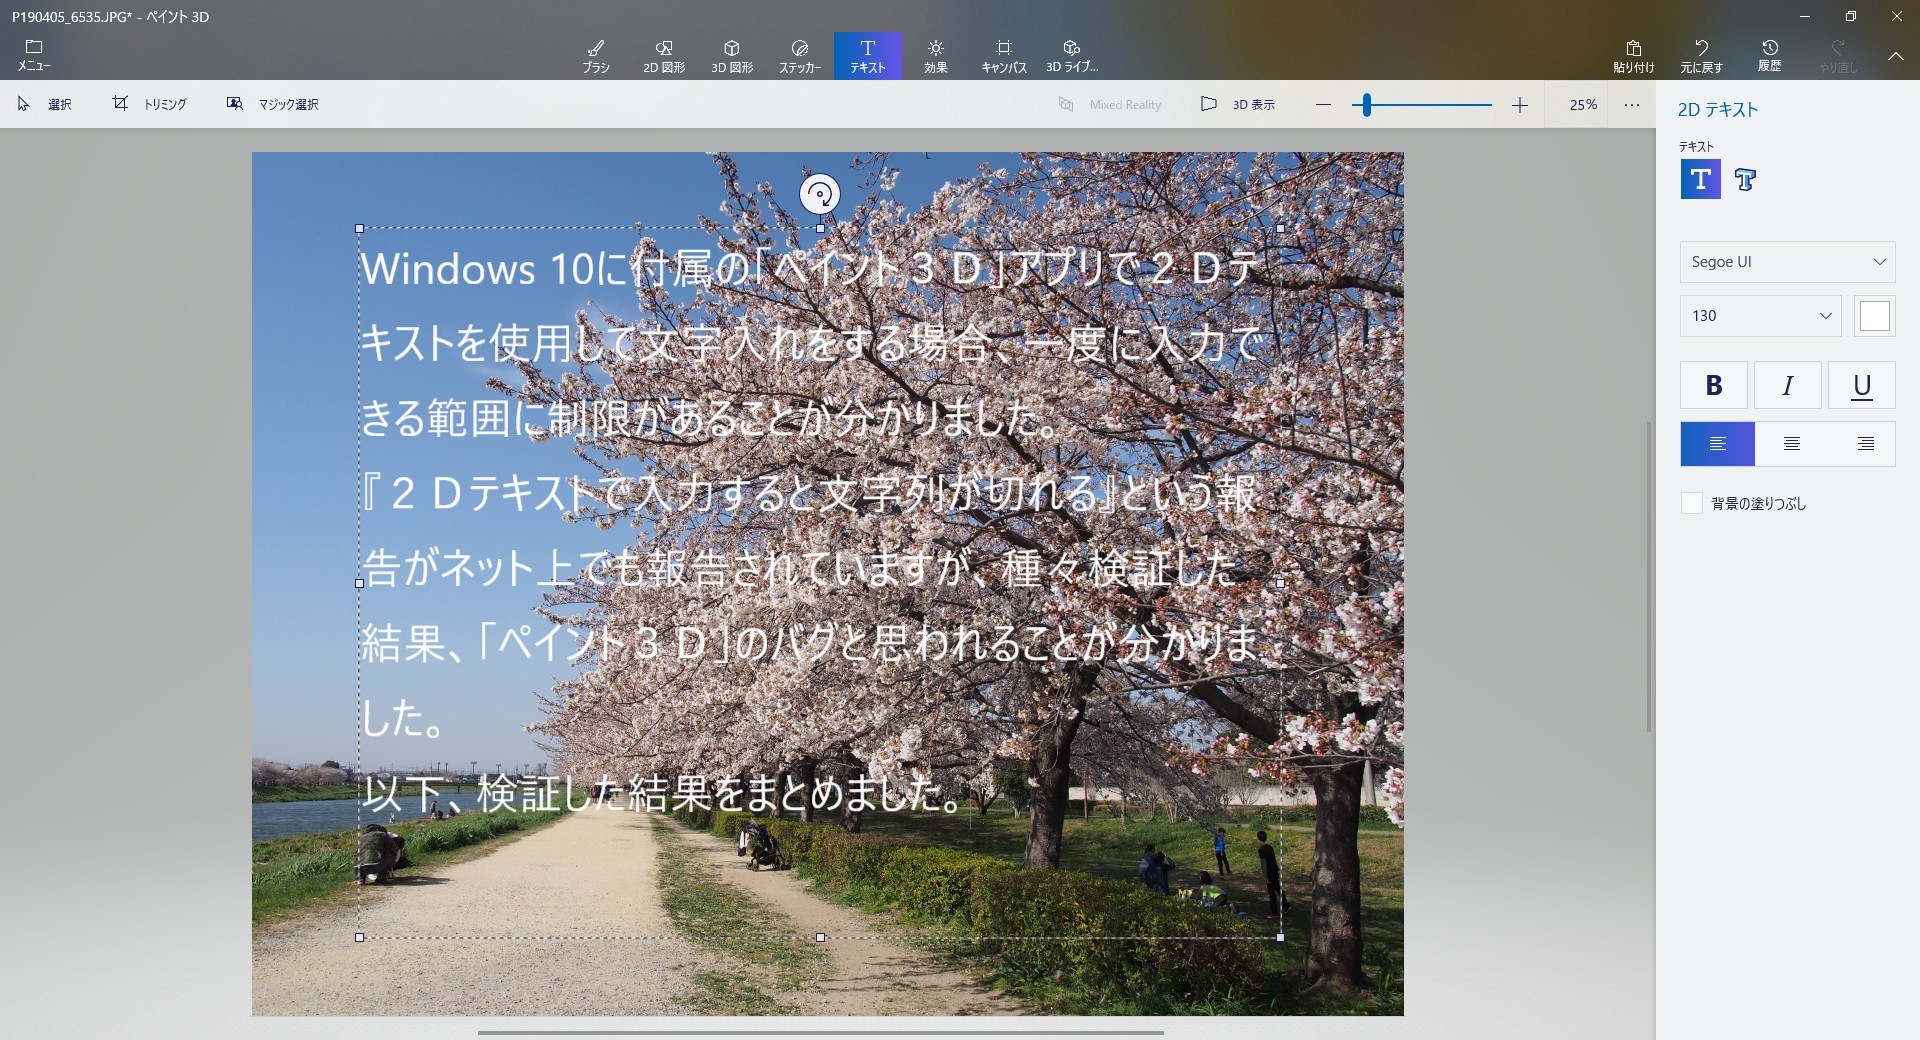Viewport: 1920px width, 1040px height.
Task: Choose the マジック選択 magic select tool
Action: pos(272,104)
